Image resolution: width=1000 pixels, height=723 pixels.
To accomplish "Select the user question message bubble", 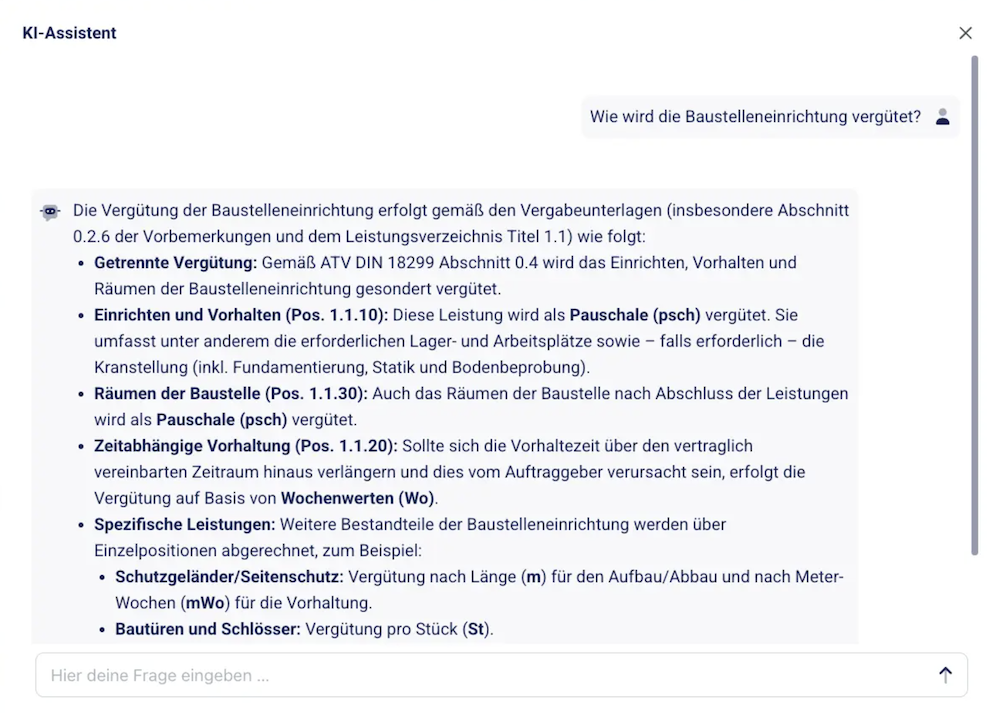I will (755, 117).
